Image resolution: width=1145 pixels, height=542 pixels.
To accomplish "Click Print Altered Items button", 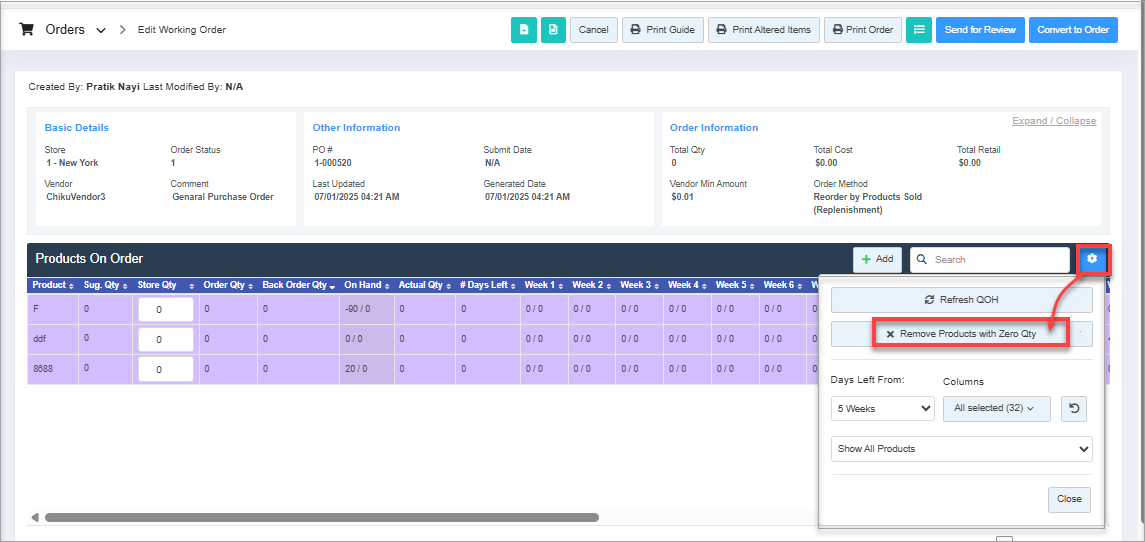I will pyautogui.click(x=764, y=30).
